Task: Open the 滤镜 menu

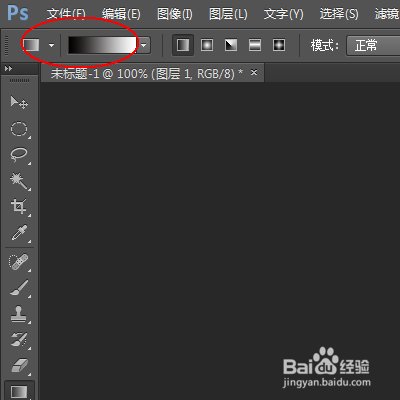Action: point(387,14)
